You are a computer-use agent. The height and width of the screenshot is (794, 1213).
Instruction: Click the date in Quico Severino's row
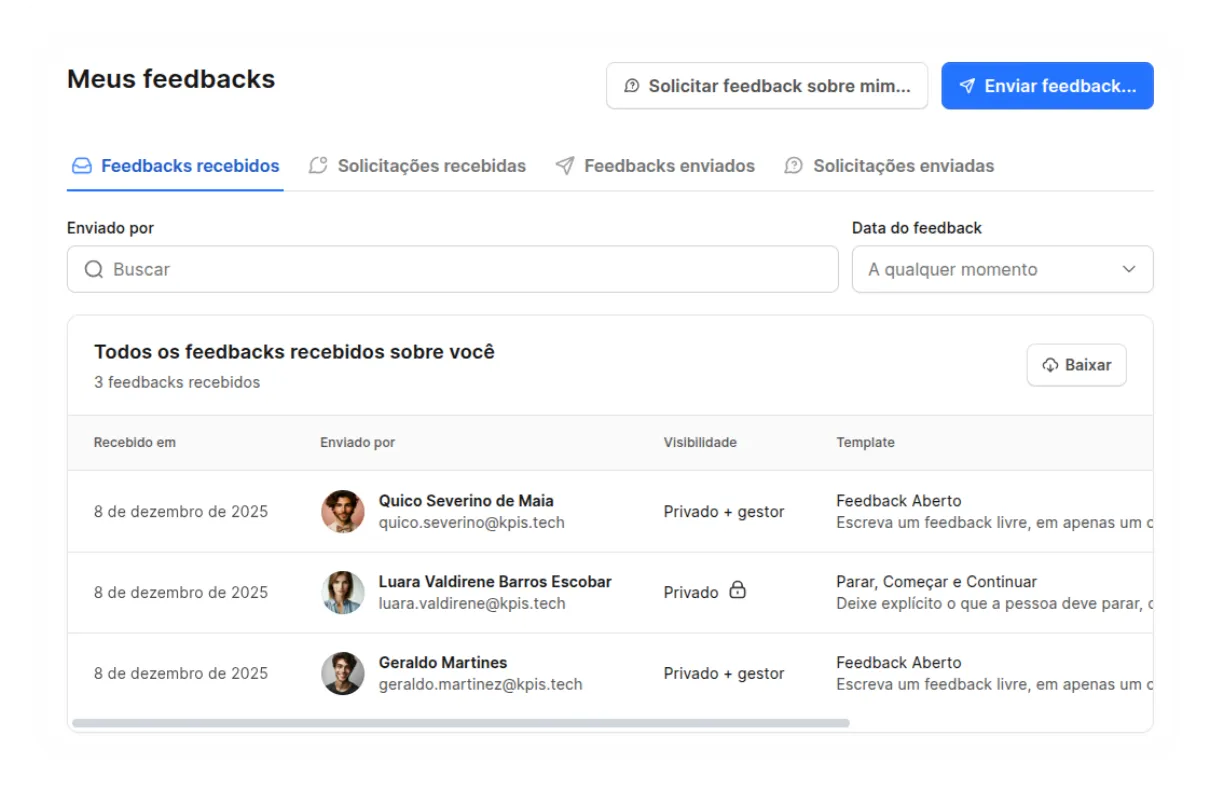(x=181, y=511)
